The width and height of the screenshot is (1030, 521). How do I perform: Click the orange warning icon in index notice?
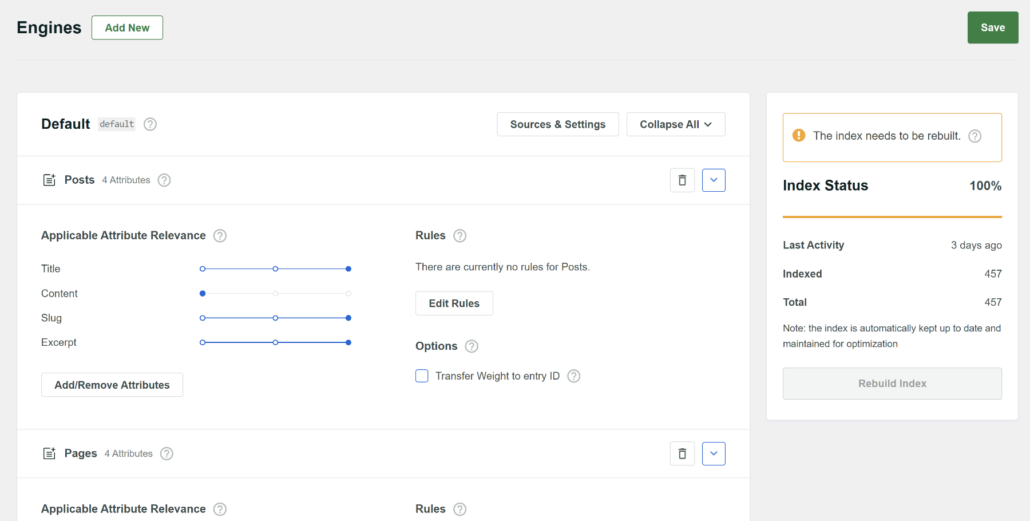click(x=799, y=135)
